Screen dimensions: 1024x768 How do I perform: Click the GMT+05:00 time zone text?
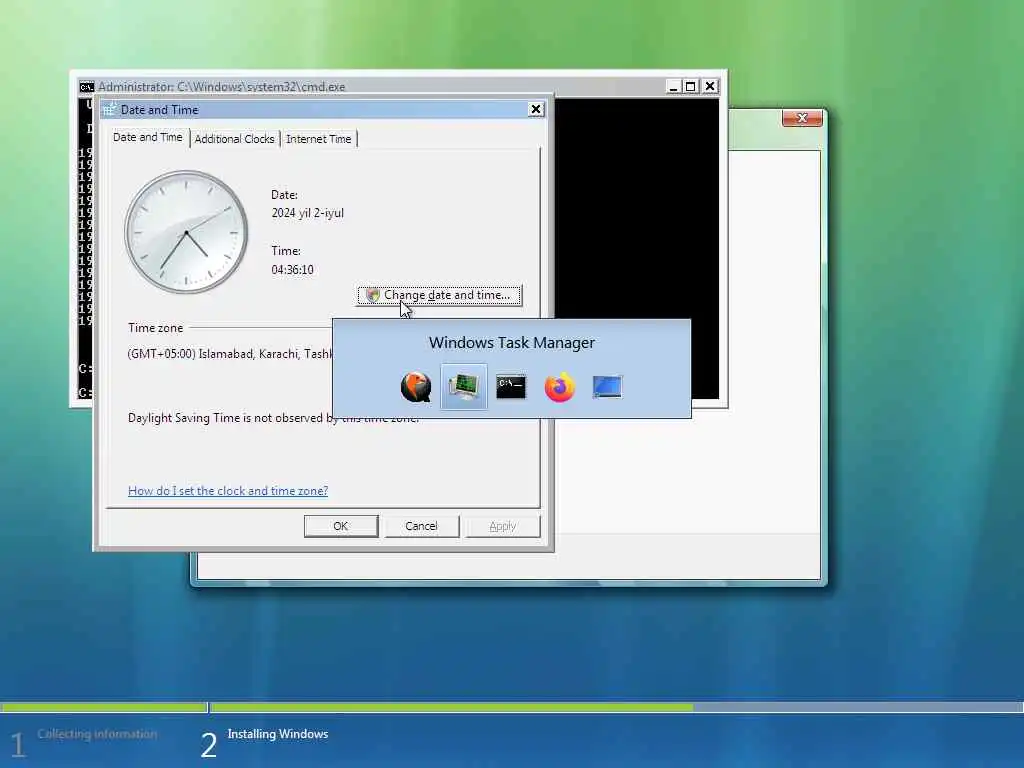coord(230,354)
